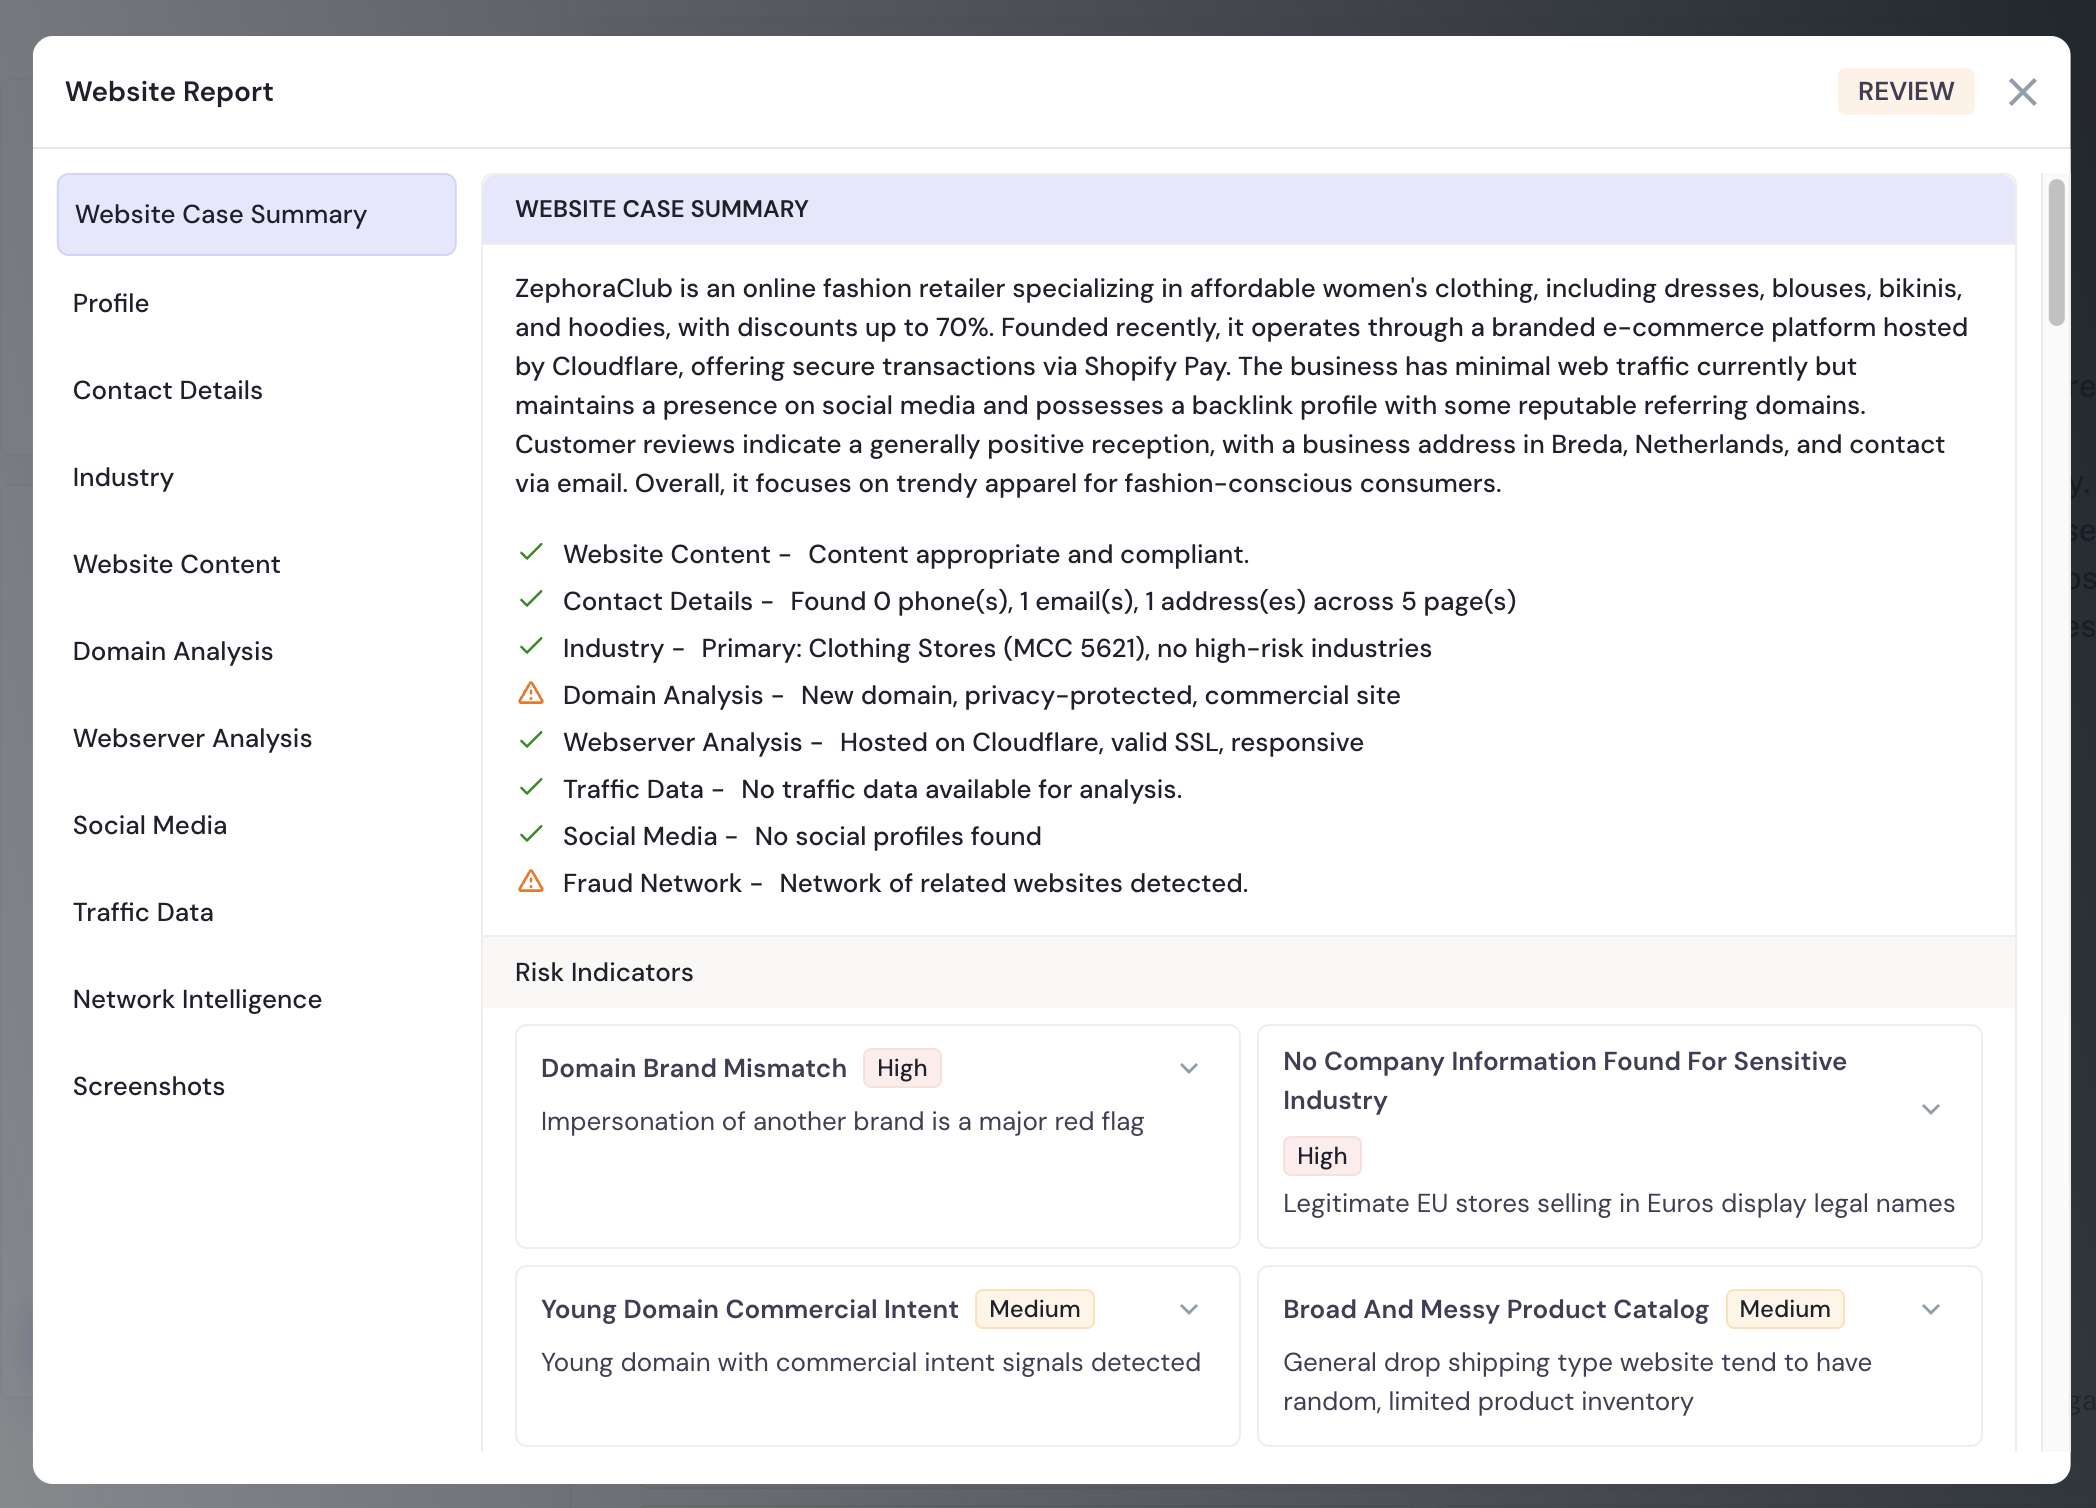Click the Medium badge on Young Domain
This screenshot has height=1508, width=2096.
[1034, 1309]
